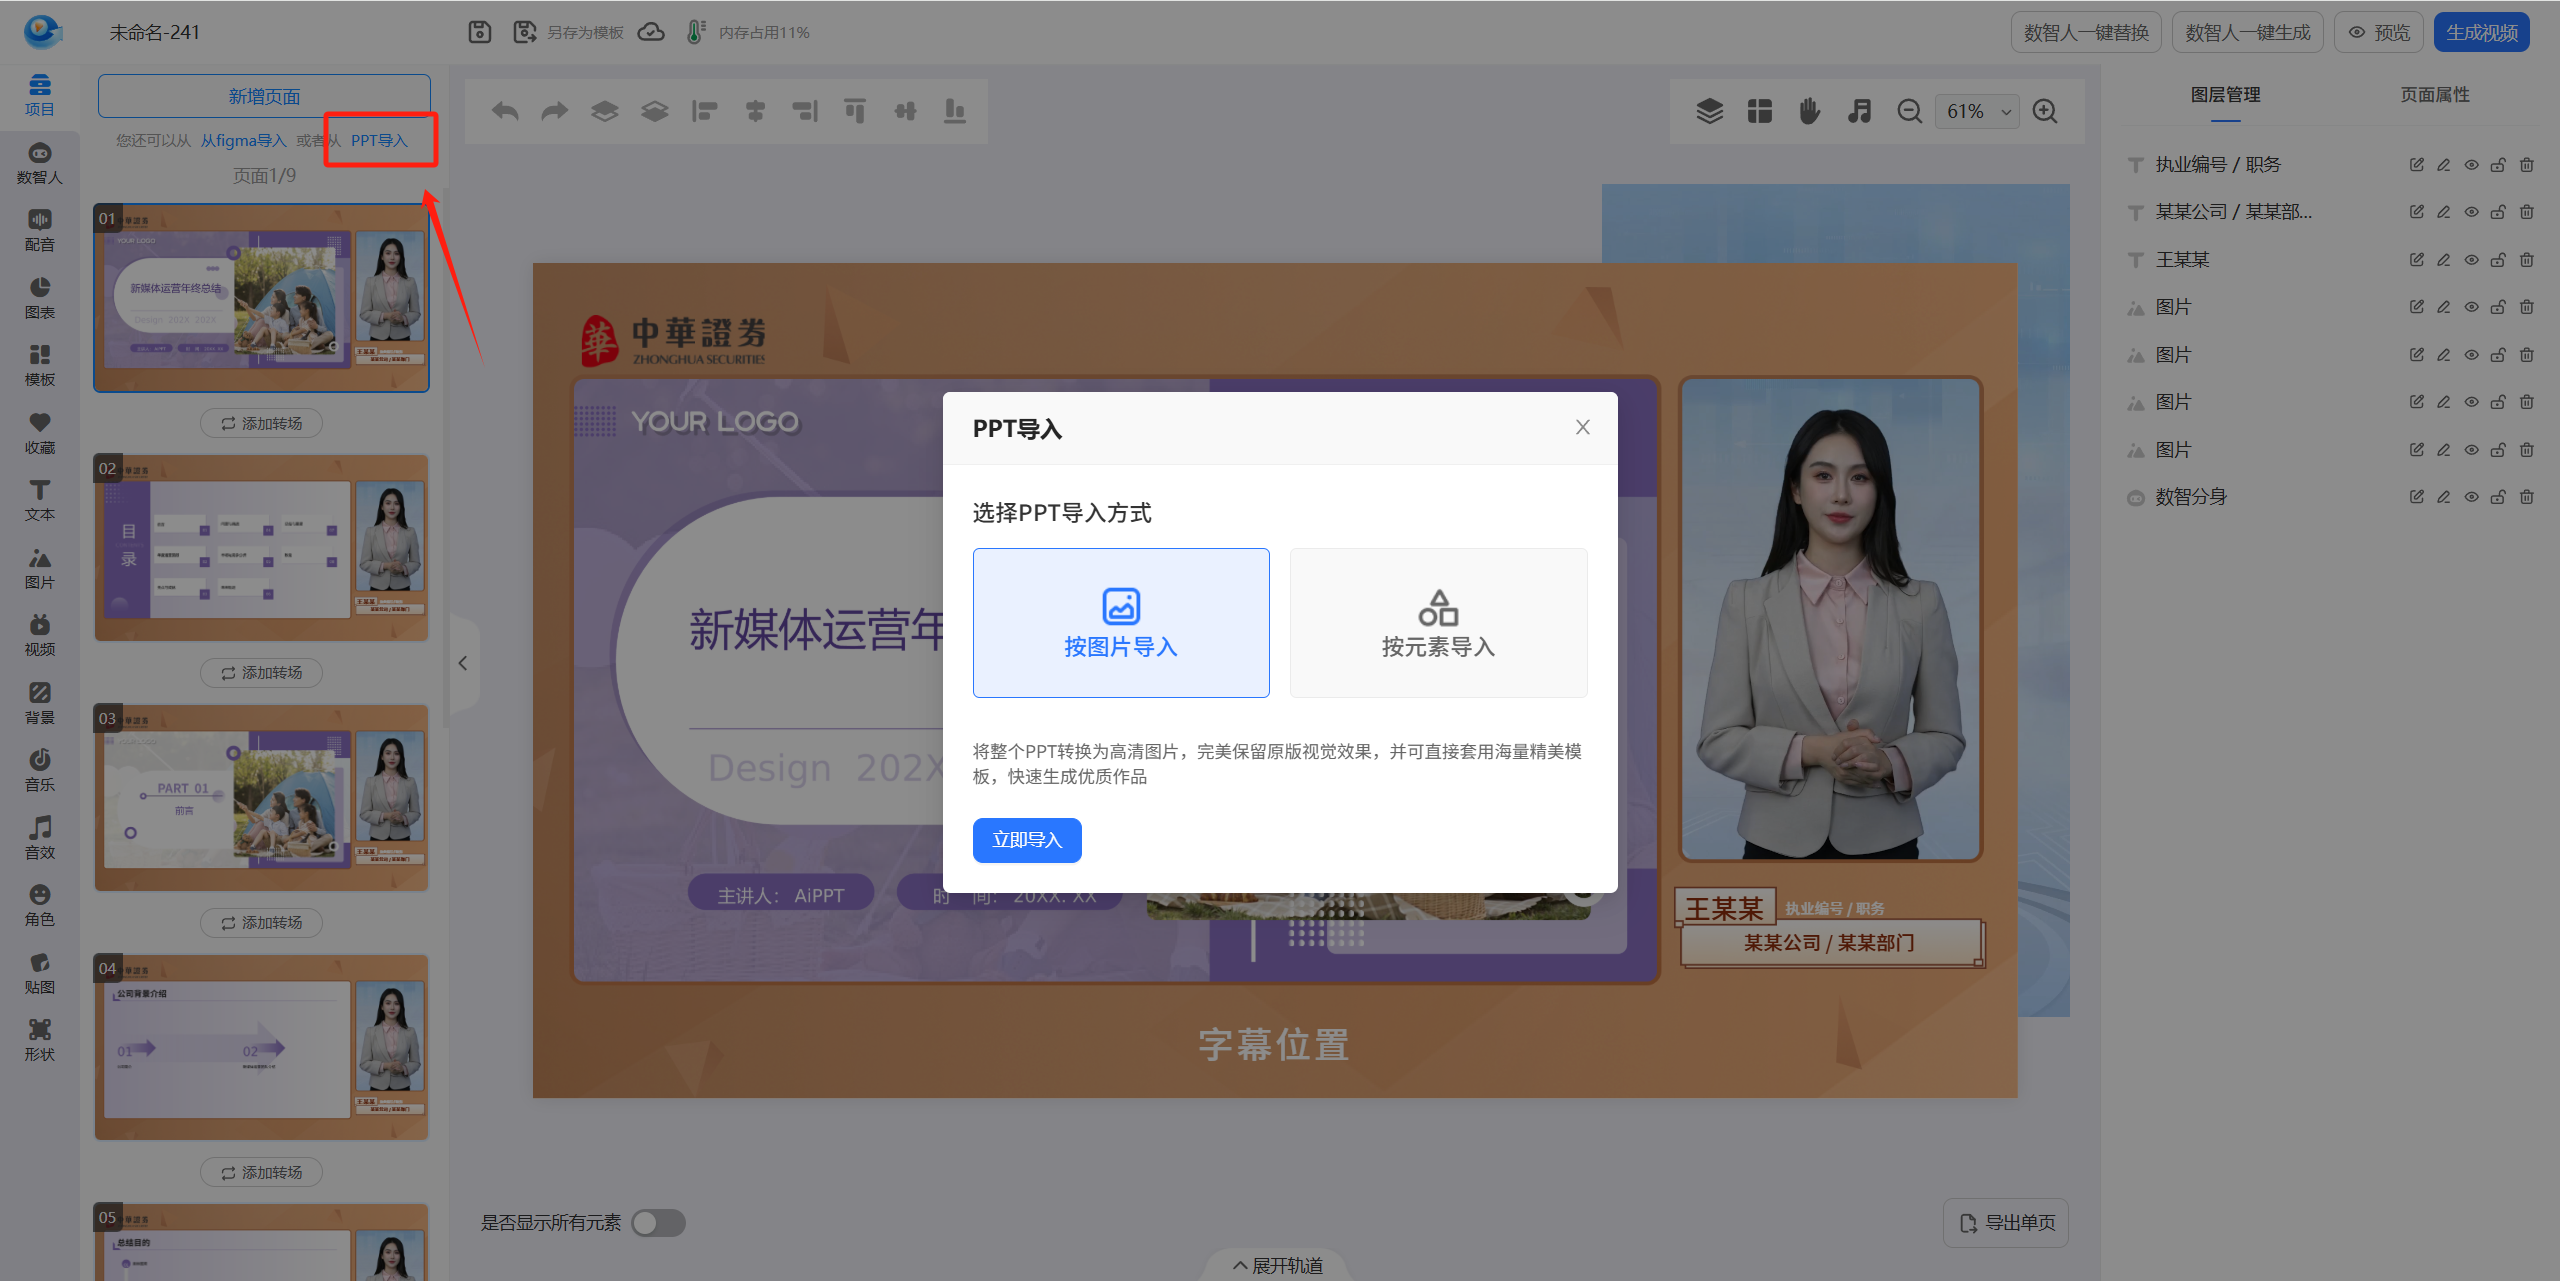
Task: Select the 按元素导入 import option
Action: coord(1438,623)
